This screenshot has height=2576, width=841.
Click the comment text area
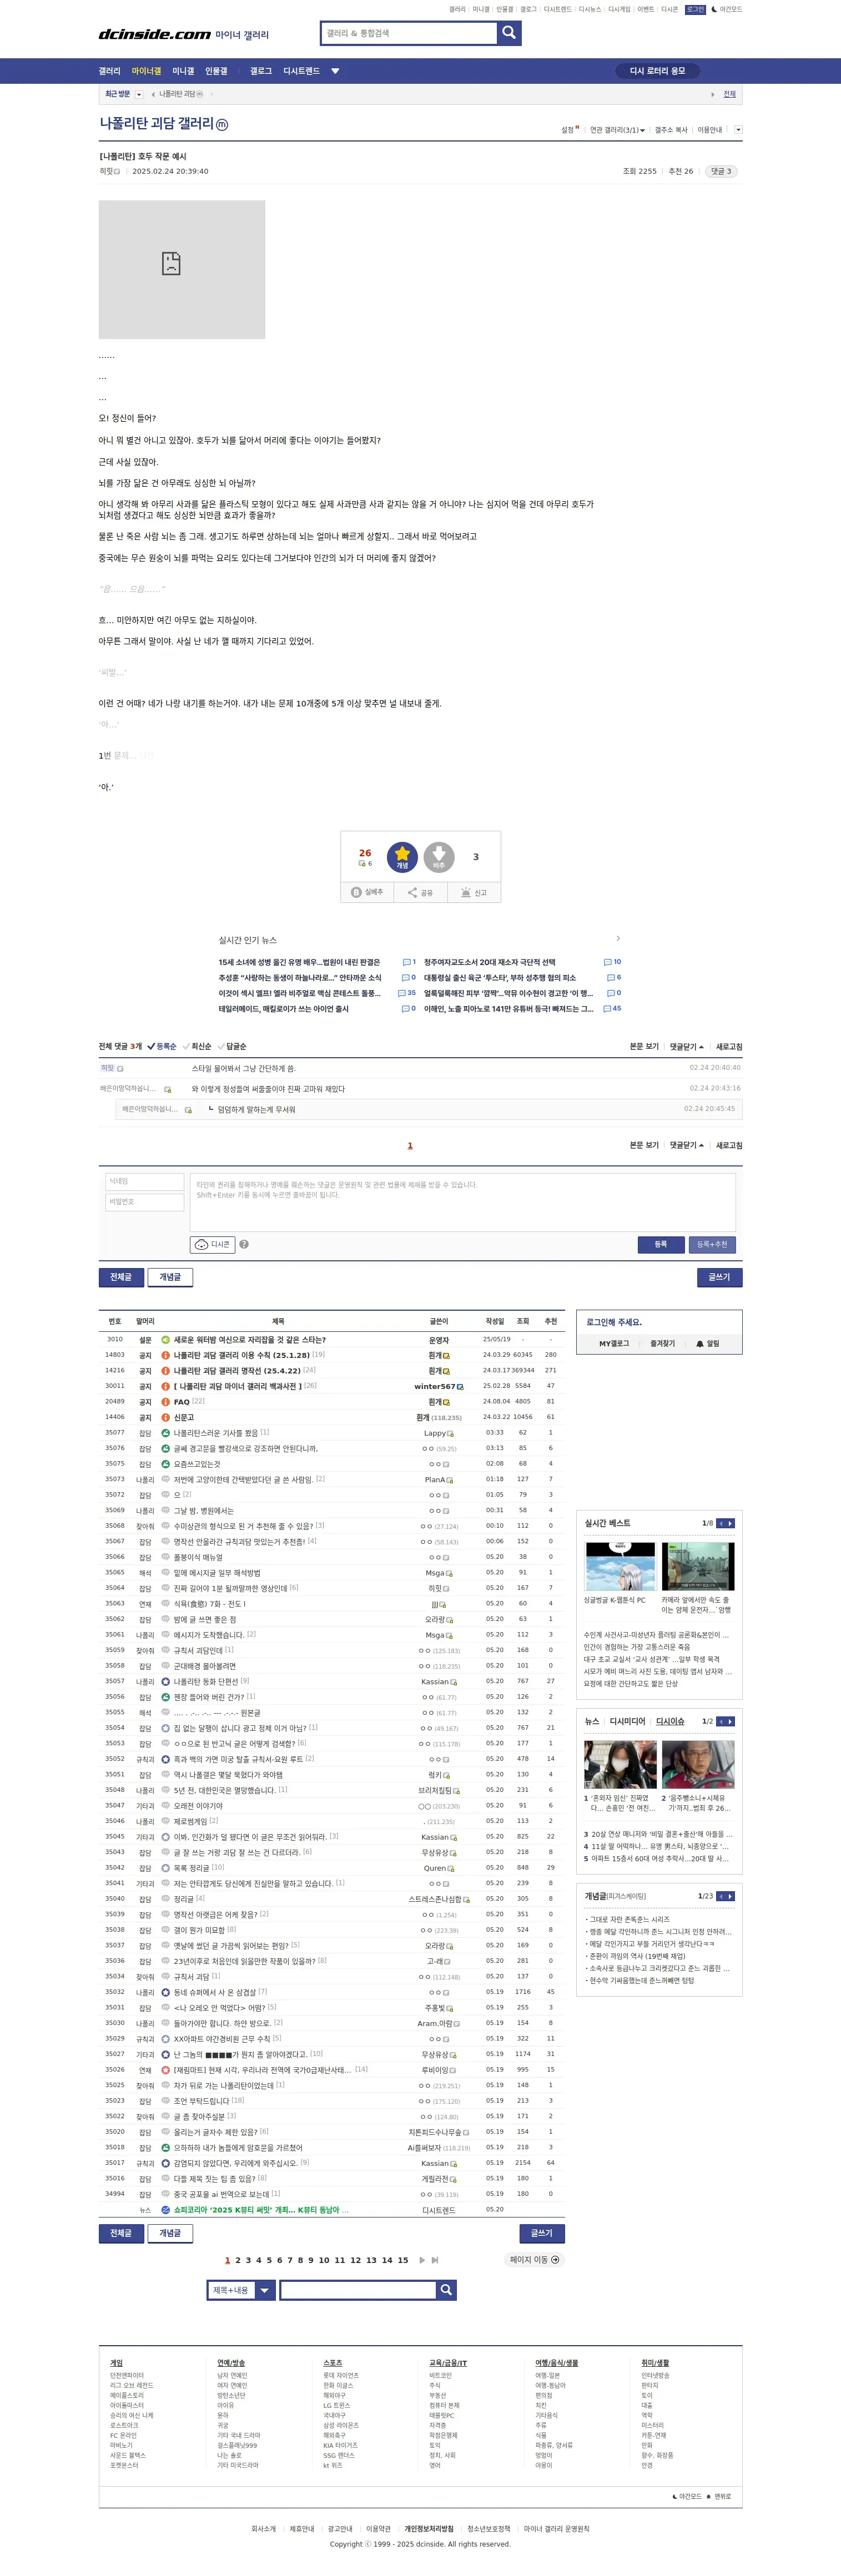tap(463, 1201)
